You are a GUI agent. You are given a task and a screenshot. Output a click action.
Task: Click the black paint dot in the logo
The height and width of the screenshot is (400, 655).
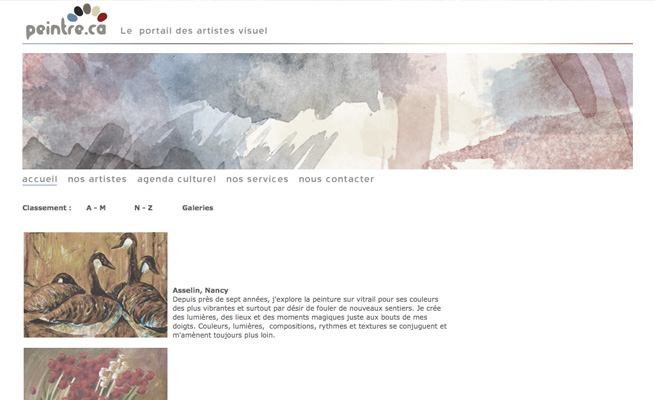pyautogui.click(x=79, y=10)
